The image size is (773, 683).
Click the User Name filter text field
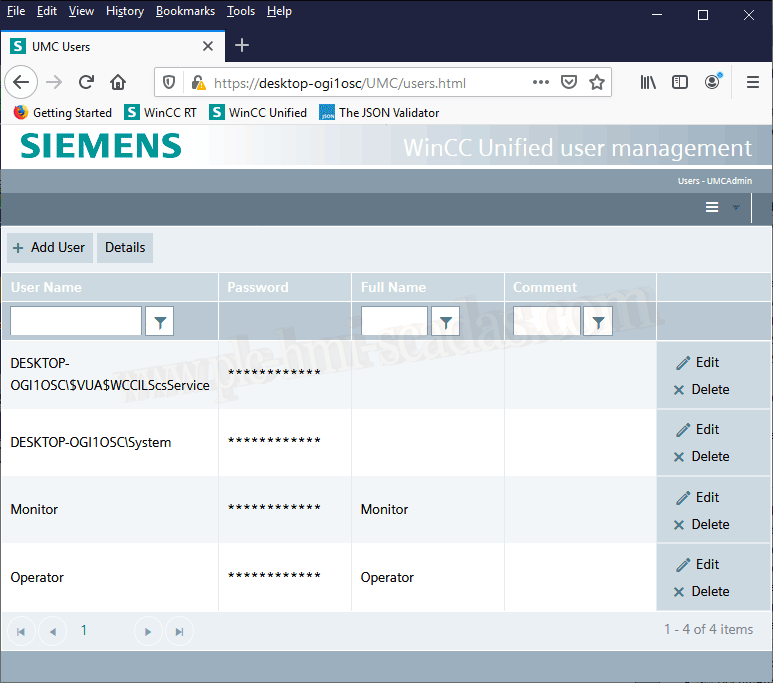pyautogui.click(x=76, y=321)
